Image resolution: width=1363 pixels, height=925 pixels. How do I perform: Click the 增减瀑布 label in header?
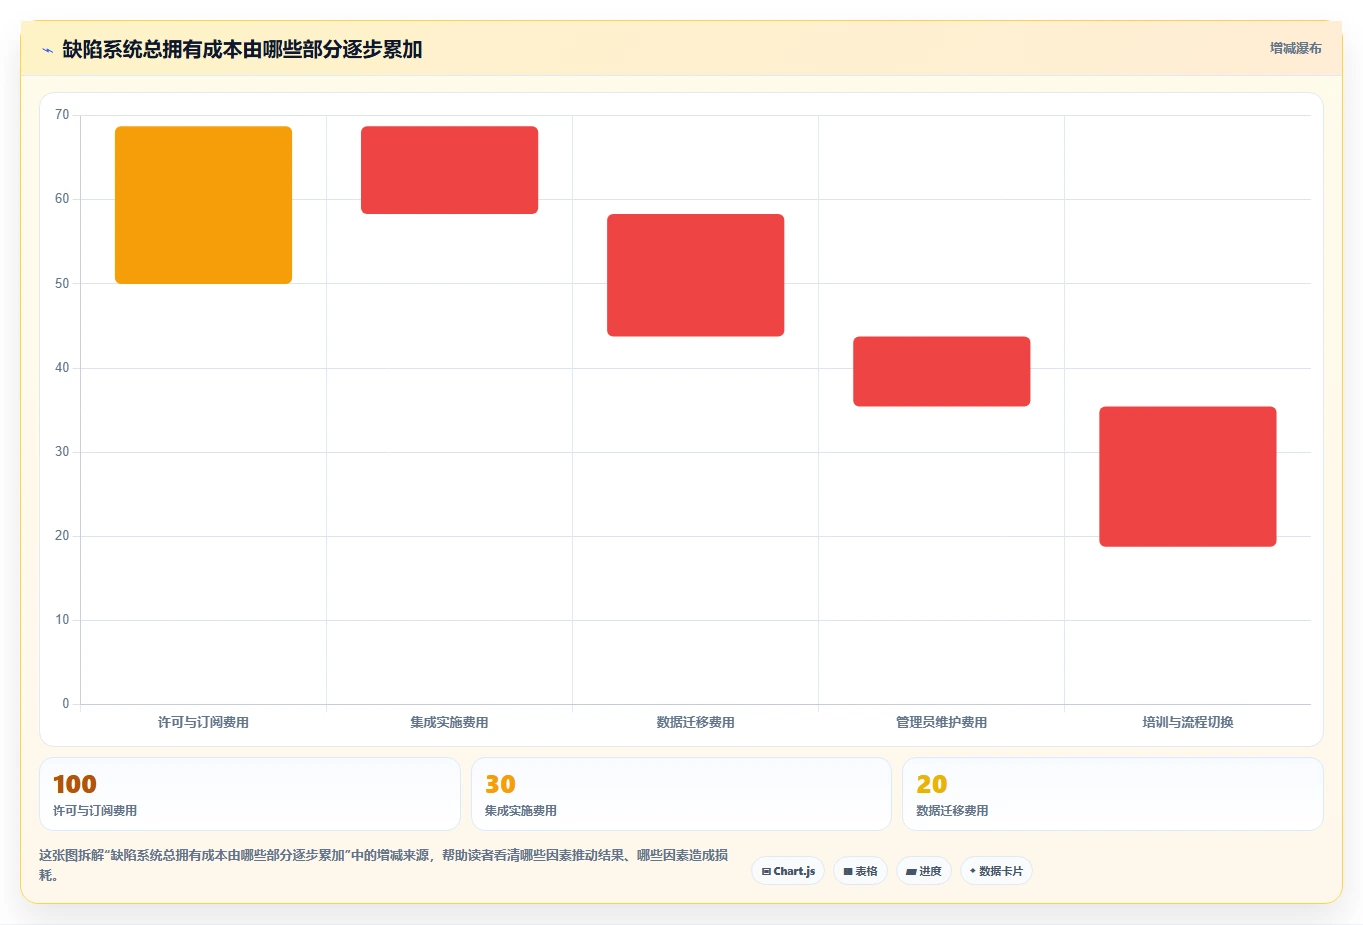pos(1295,48)
